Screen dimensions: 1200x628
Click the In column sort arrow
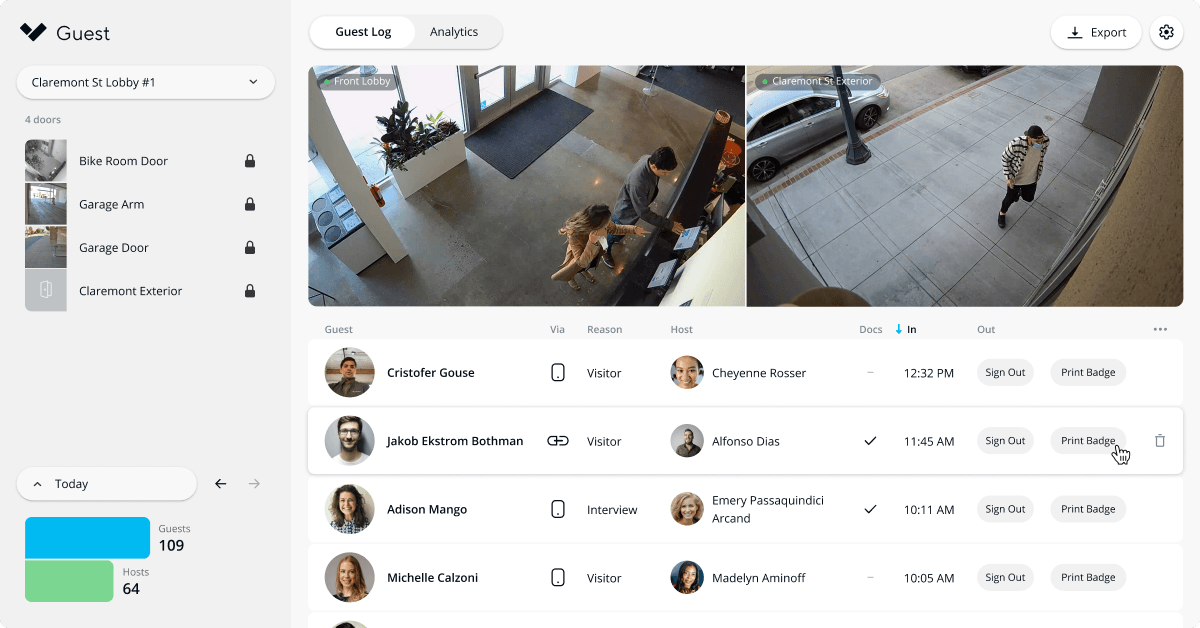899,329
